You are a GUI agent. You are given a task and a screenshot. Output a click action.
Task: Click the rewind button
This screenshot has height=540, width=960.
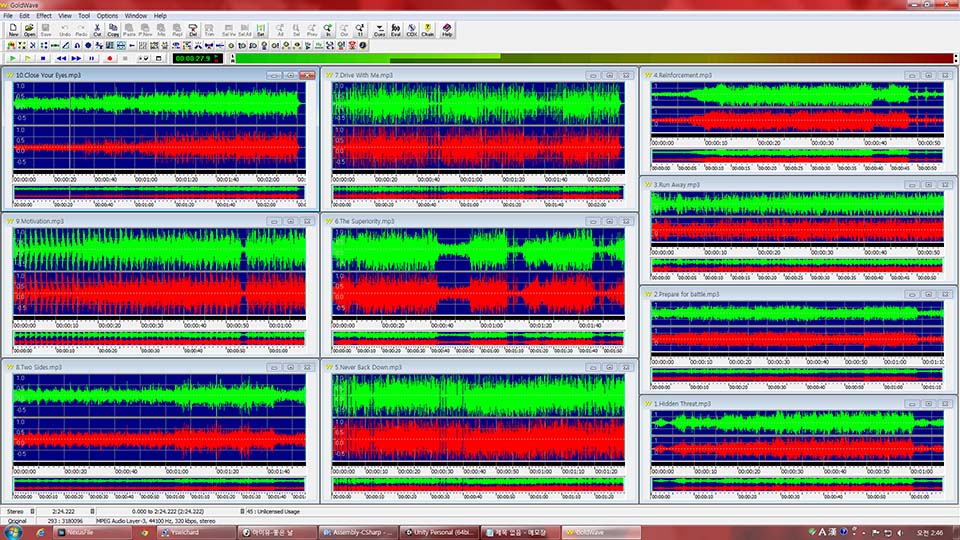(x=61, y=58)
